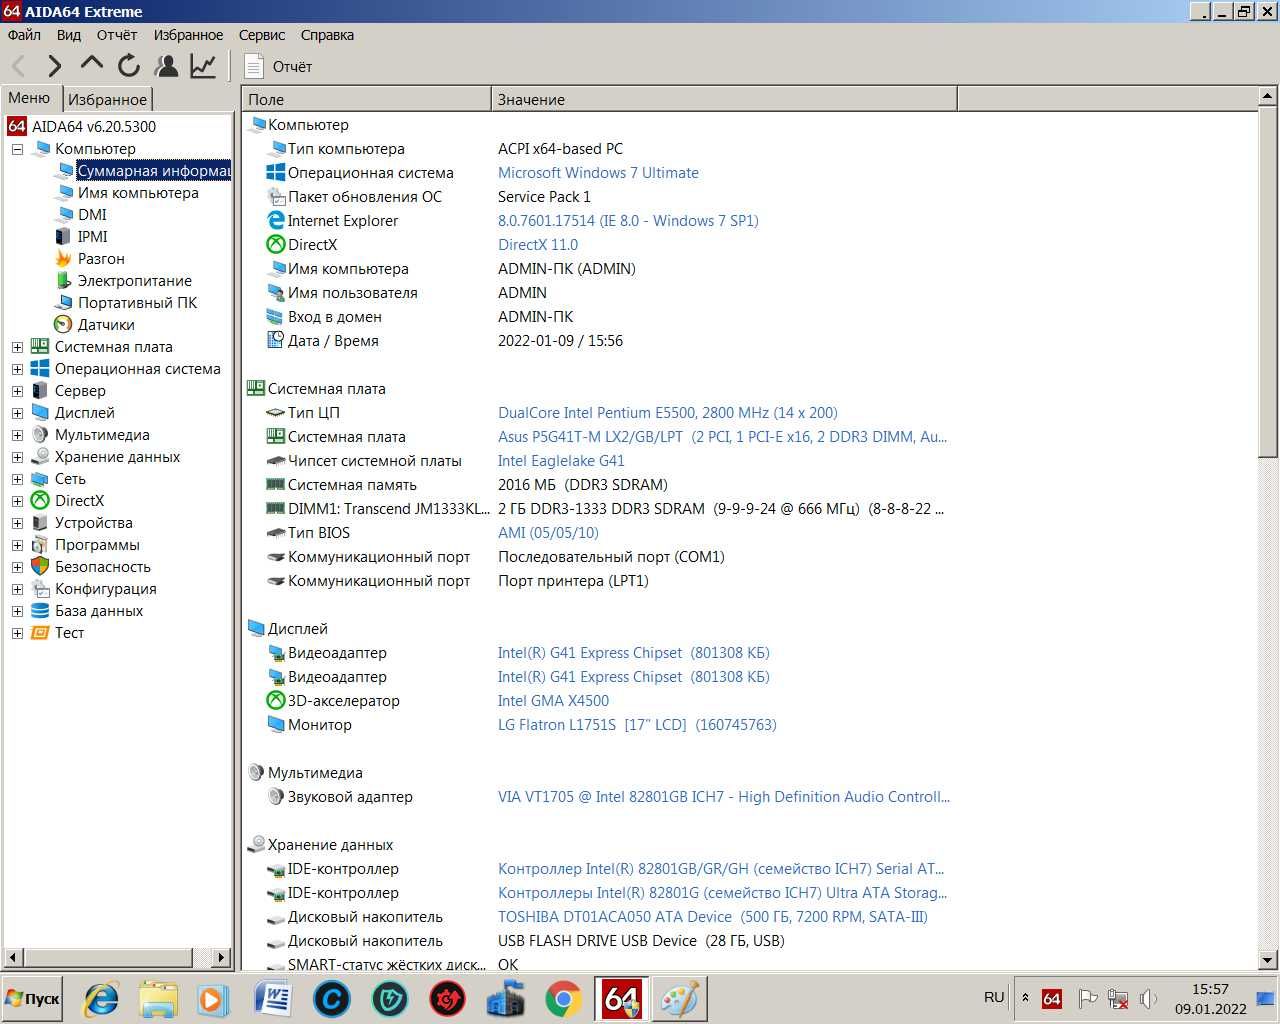Go up one level with Up arrow
This screenshot has width=1280, height=1024.
pos(91,64)
